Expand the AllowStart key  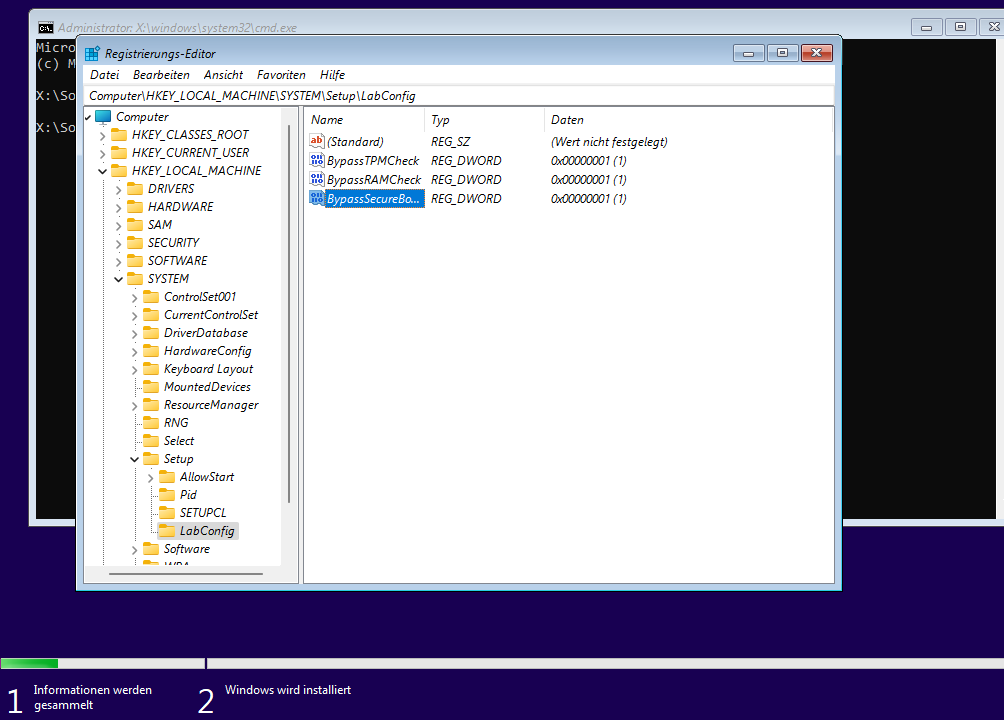(x=150, y=478)
